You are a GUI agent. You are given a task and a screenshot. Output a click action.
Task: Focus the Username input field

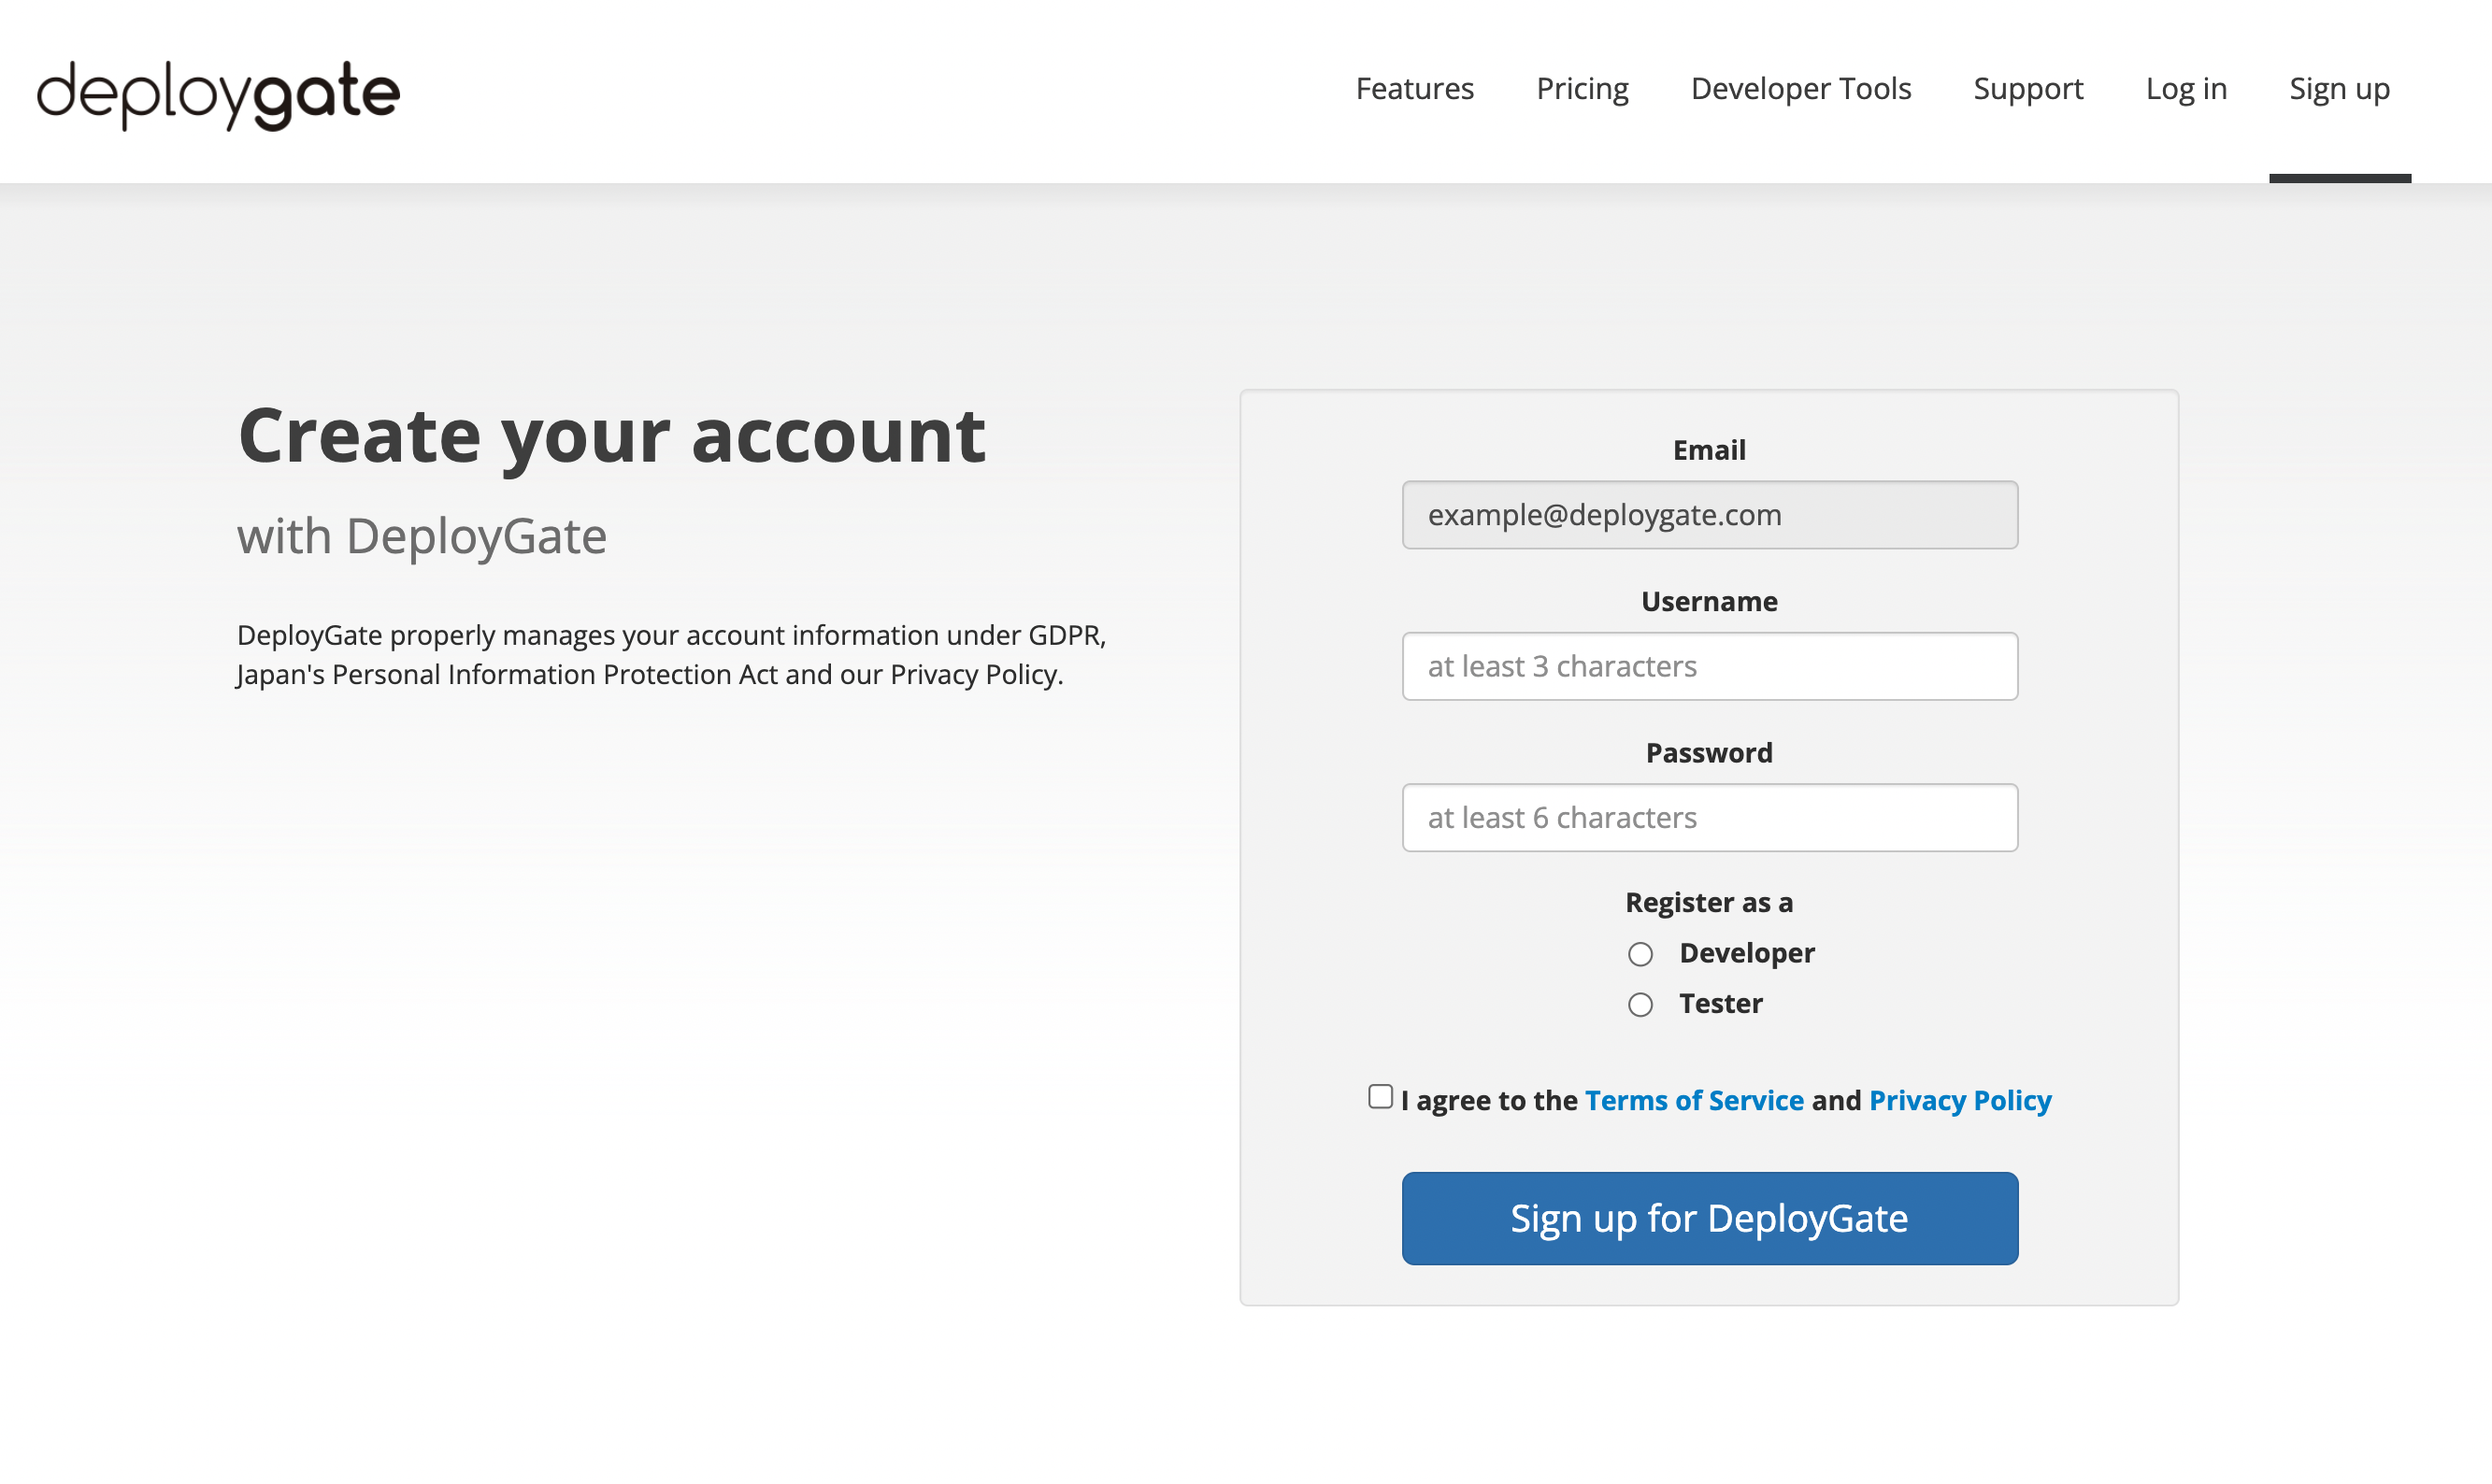[1709, 666]
